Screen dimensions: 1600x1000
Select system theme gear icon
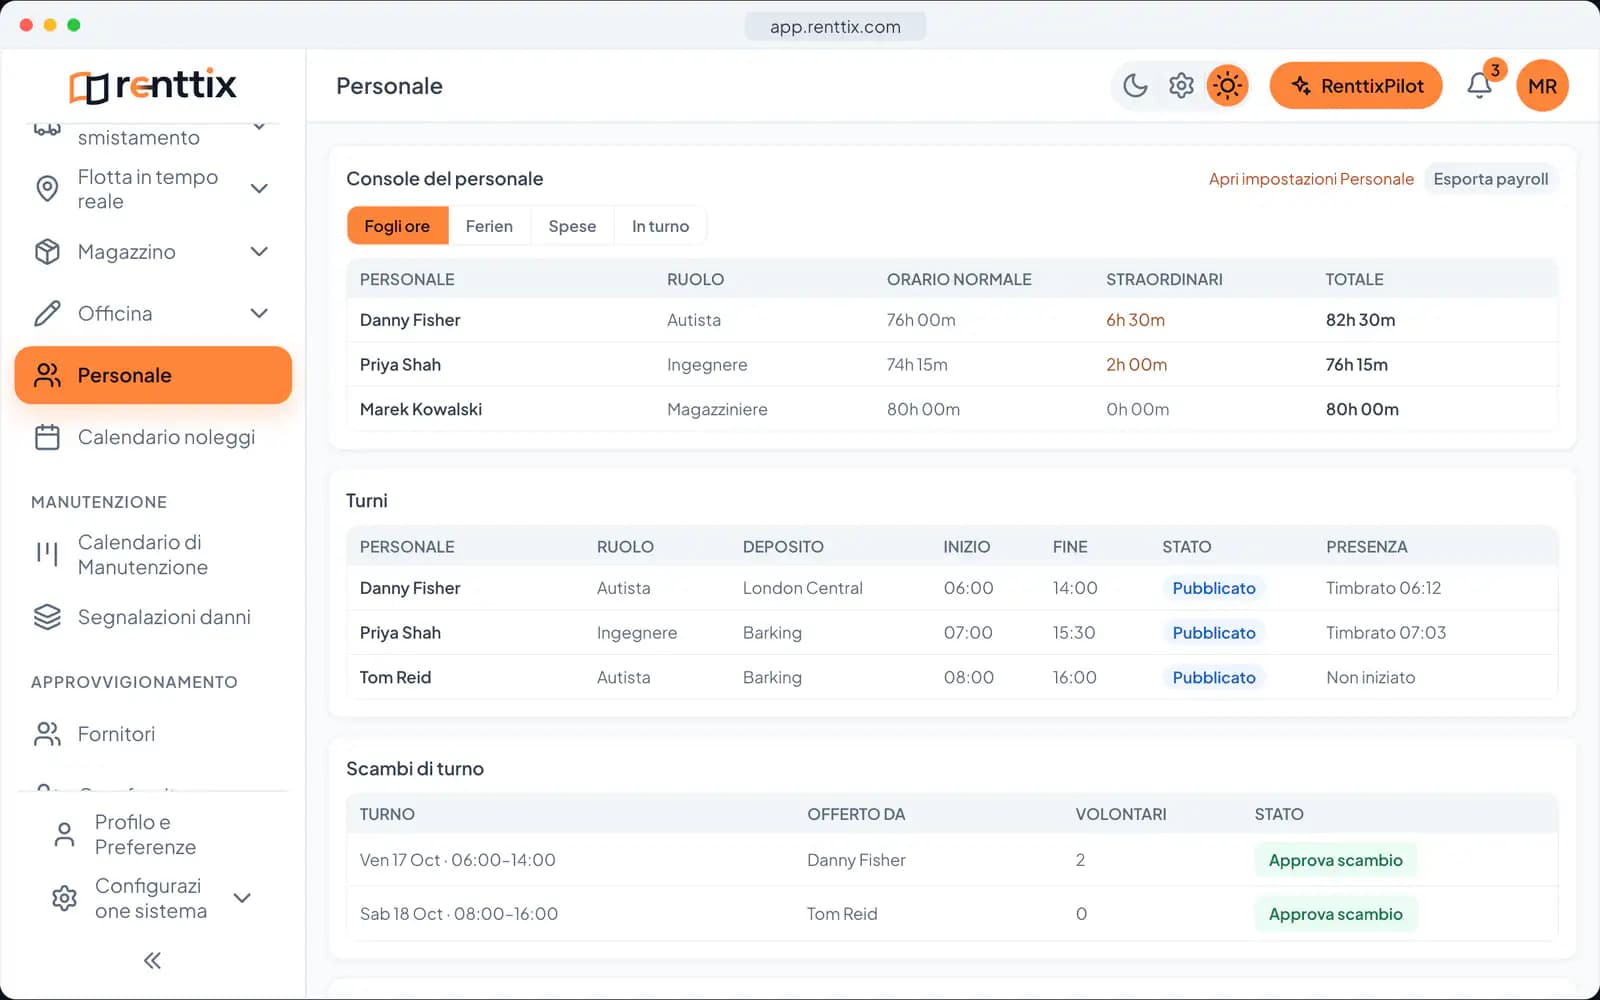tap(1181, 86)
